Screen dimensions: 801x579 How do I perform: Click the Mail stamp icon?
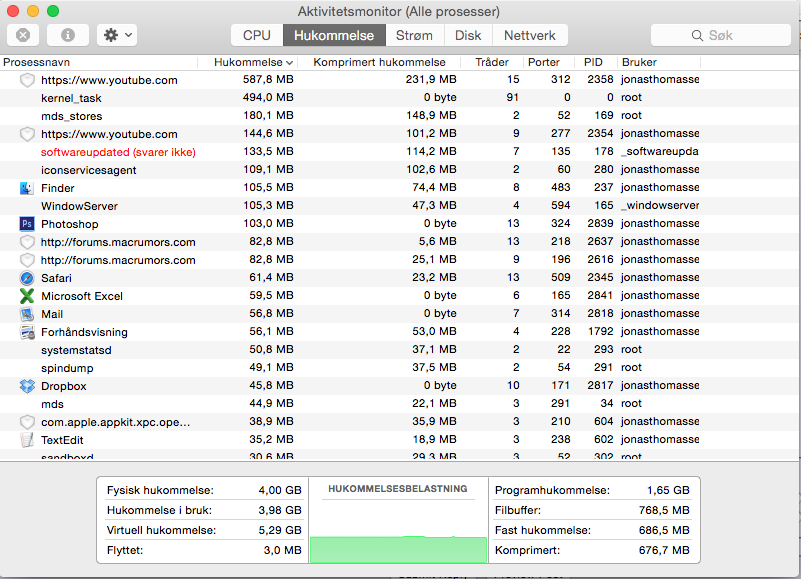pos(27,314)
